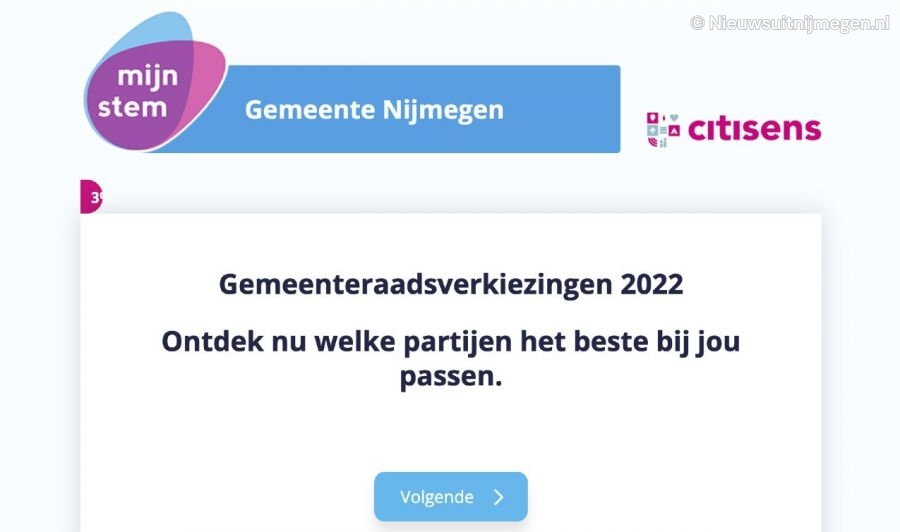Click the word 'Nijmegen' in the banner

point(443,110)
